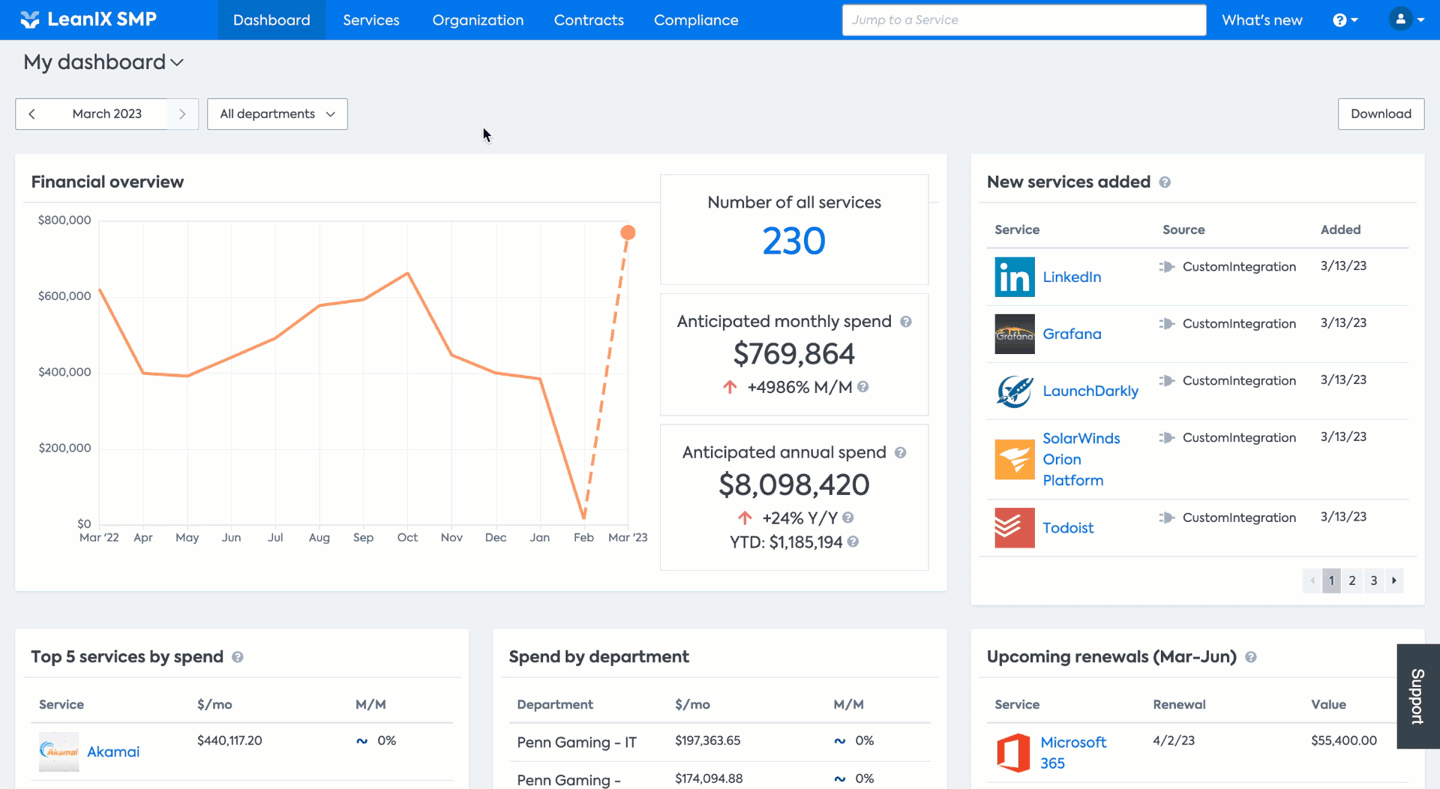
Task: Click the LeanIX SMP logo
Action: [x=88, y=20]
